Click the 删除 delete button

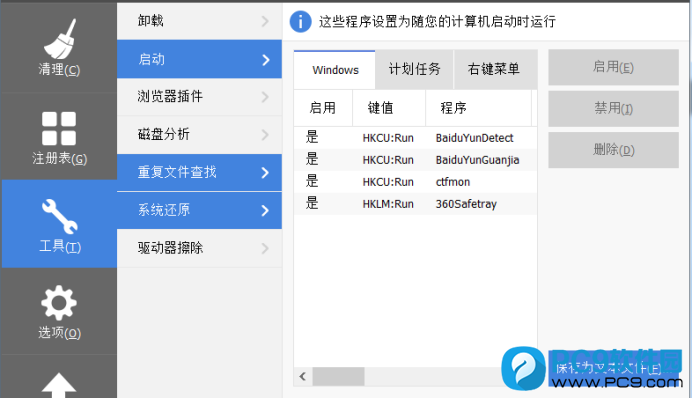(613, 150)
